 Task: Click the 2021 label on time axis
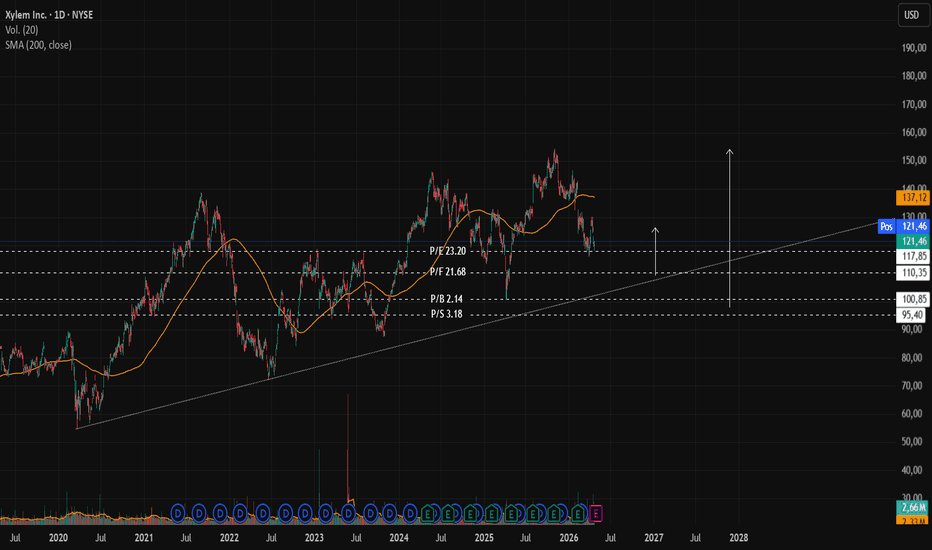click(x=144, y=538)
